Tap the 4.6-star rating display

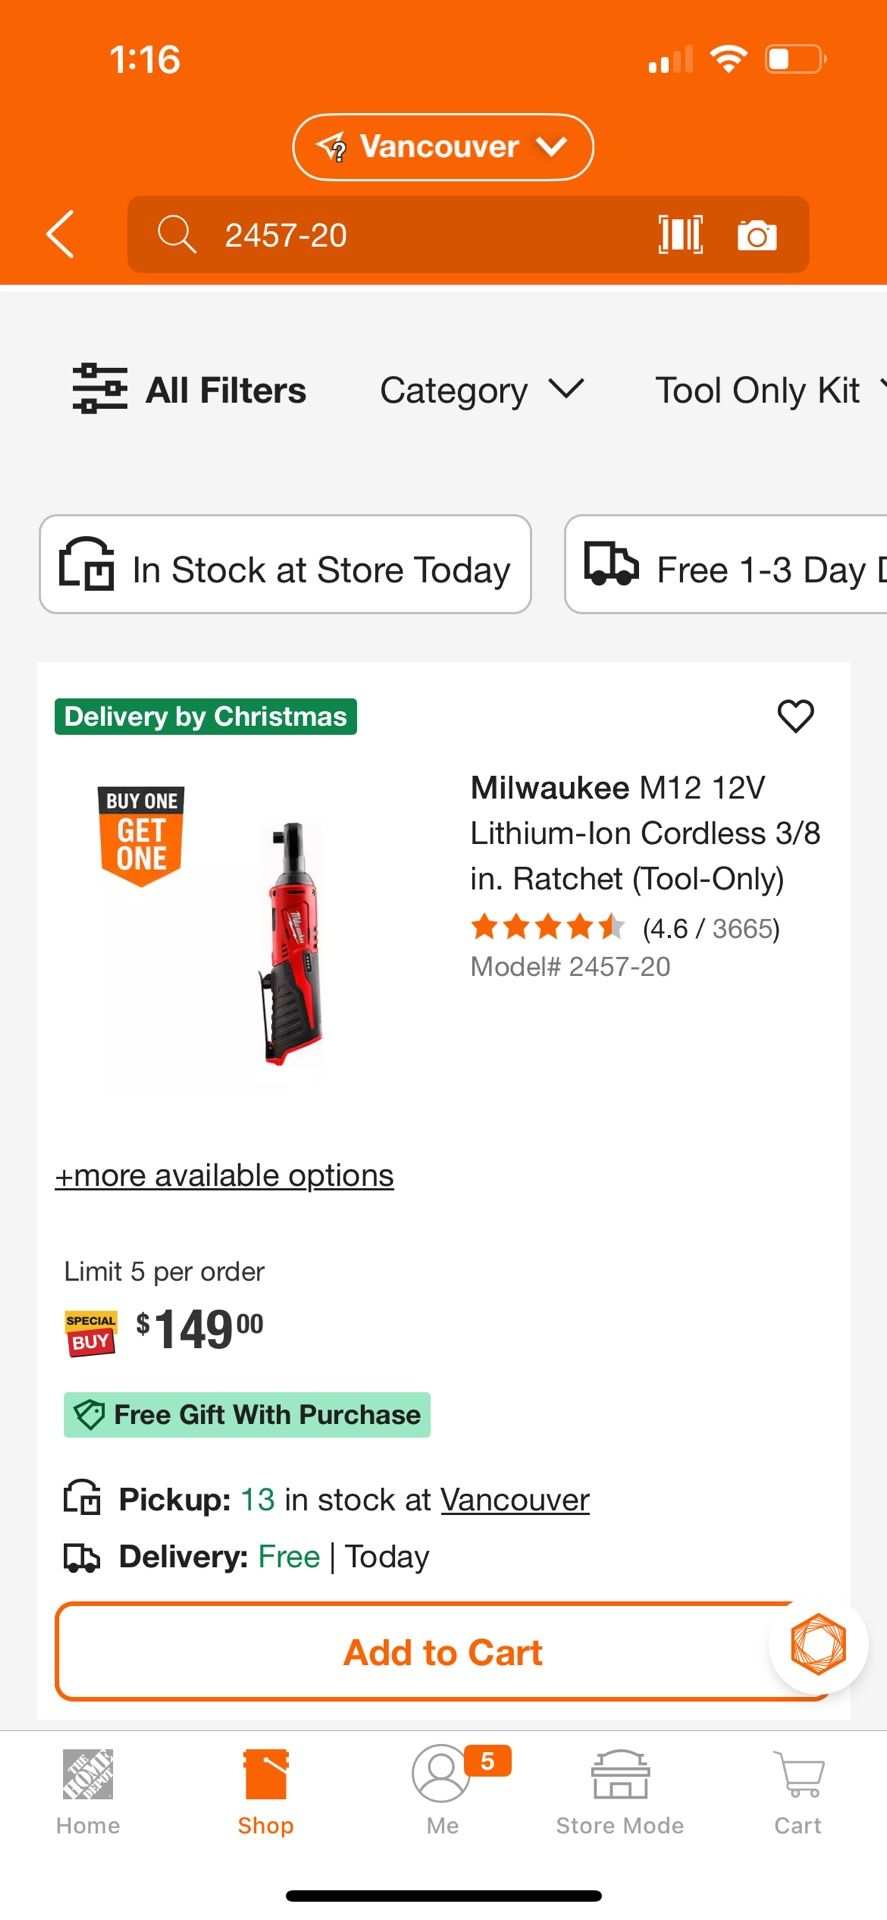(624, 928)
